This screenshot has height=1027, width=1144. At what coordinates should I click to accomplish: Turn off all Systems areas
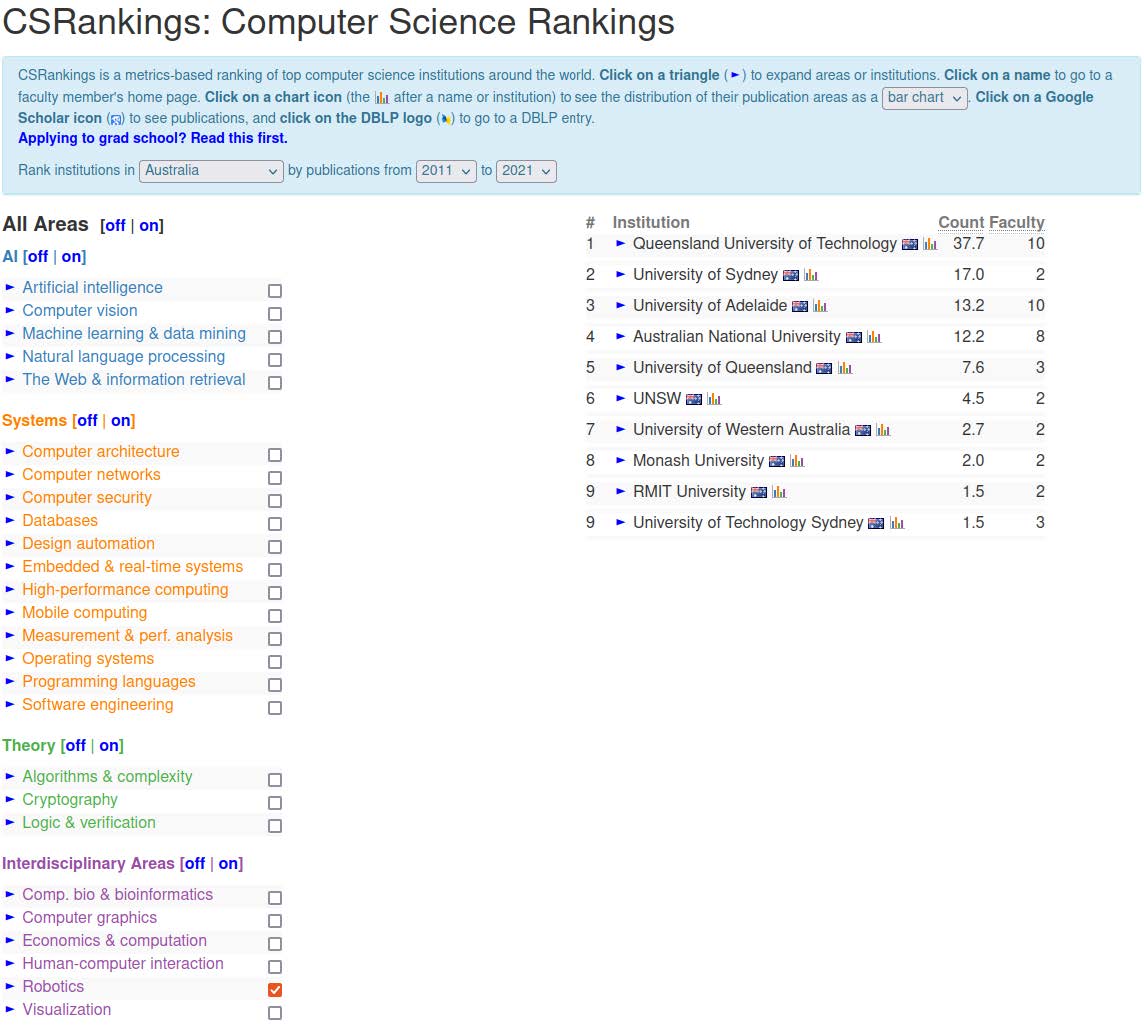coord(87,421)
